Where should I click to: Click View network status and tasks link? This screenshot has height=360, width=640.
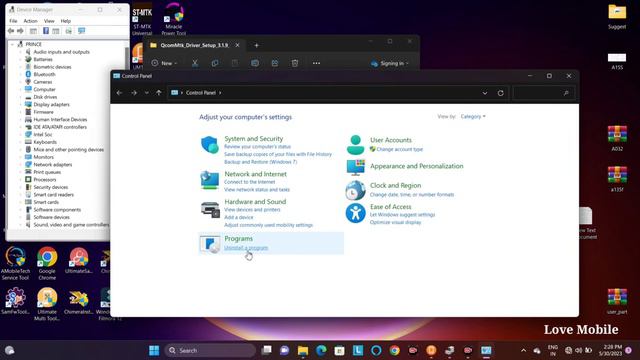257,190
